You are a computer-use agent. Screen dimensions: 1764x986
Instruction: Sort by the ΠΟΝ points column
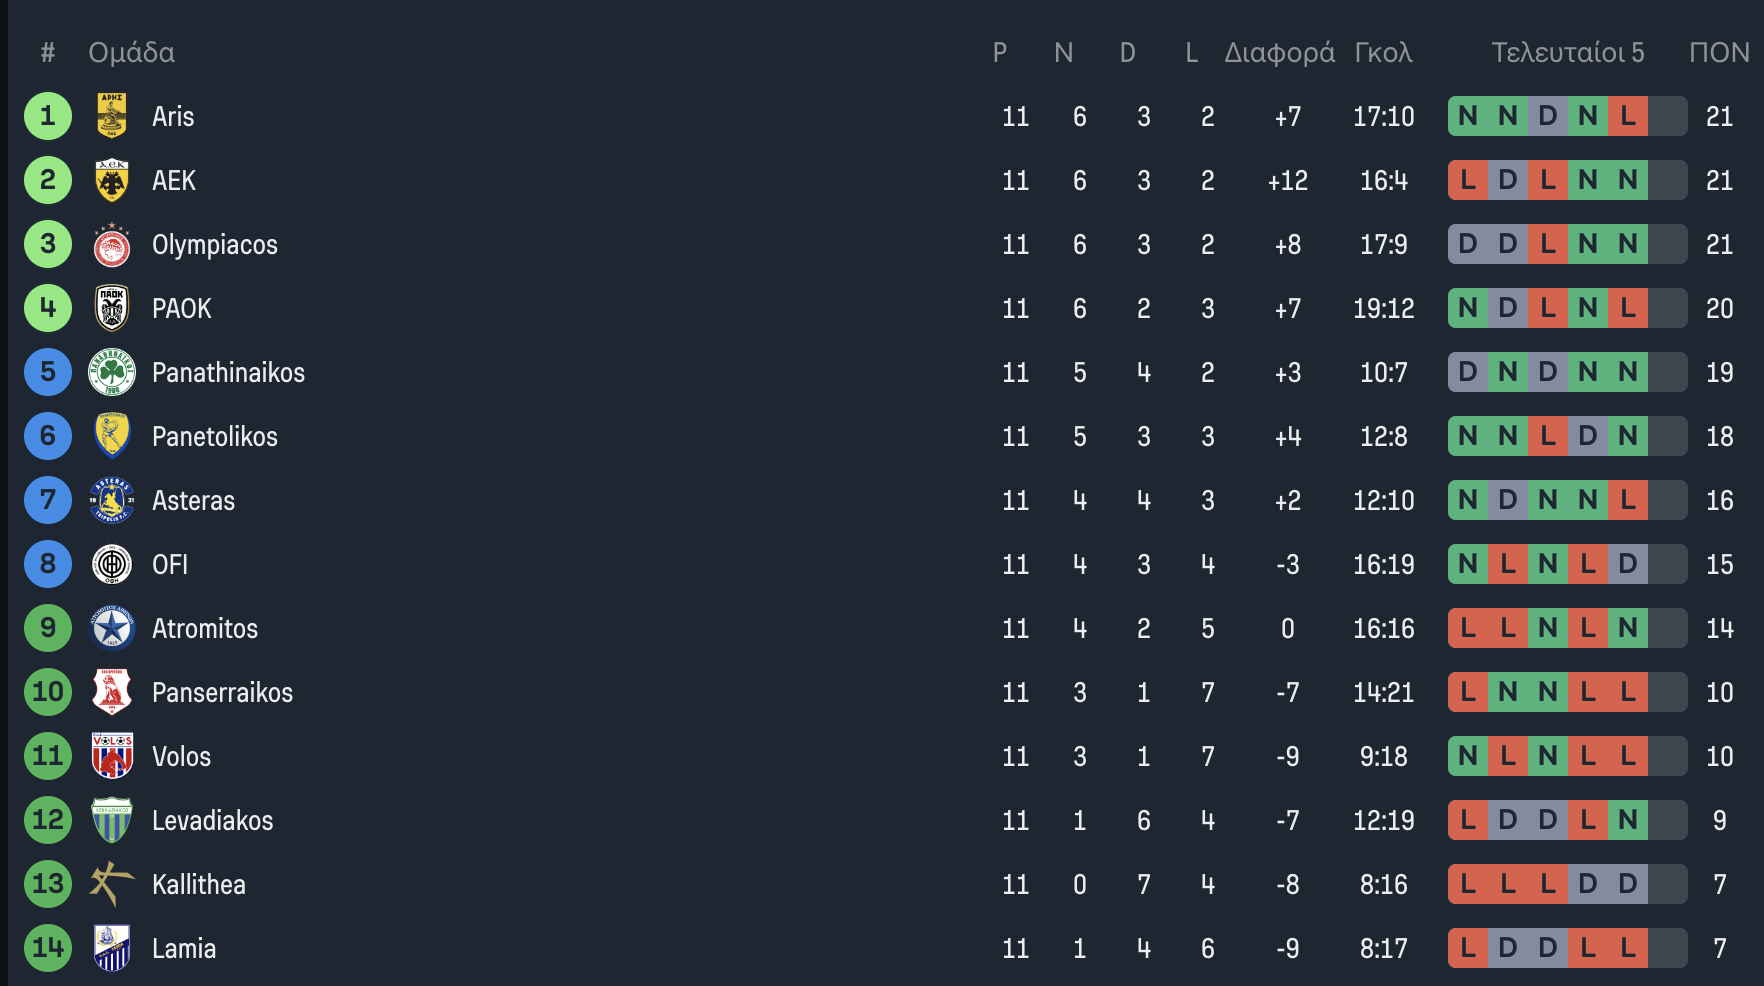click(1719, 52)
